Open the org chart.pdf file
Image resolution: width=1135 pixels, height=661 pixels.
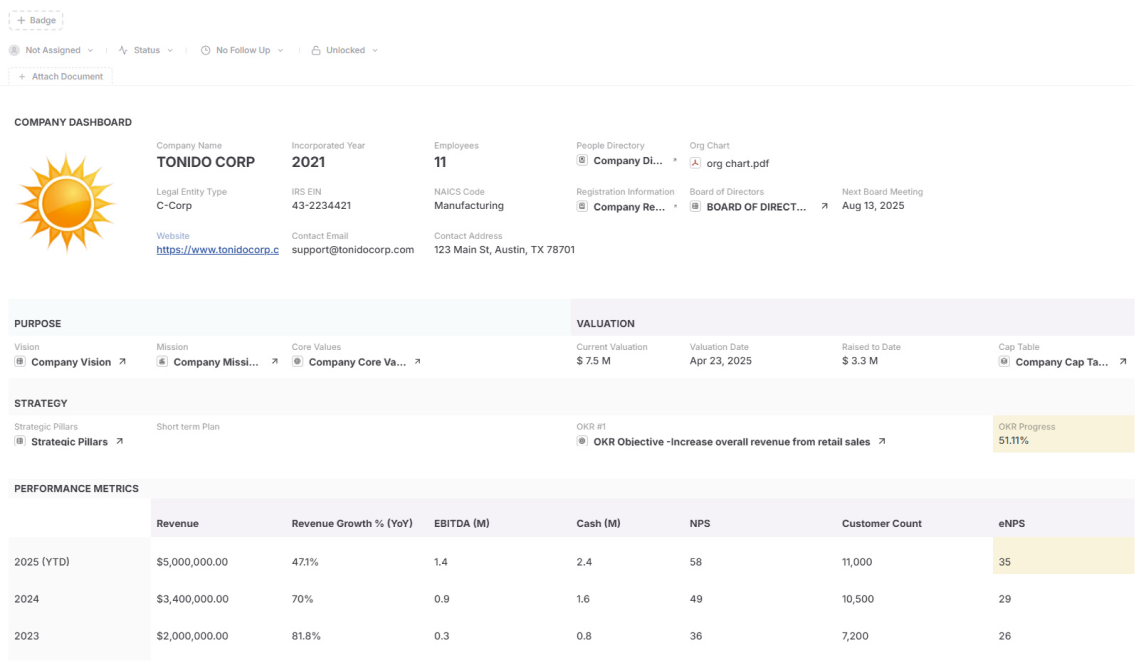pyautogui.click(x=738, y=164)
